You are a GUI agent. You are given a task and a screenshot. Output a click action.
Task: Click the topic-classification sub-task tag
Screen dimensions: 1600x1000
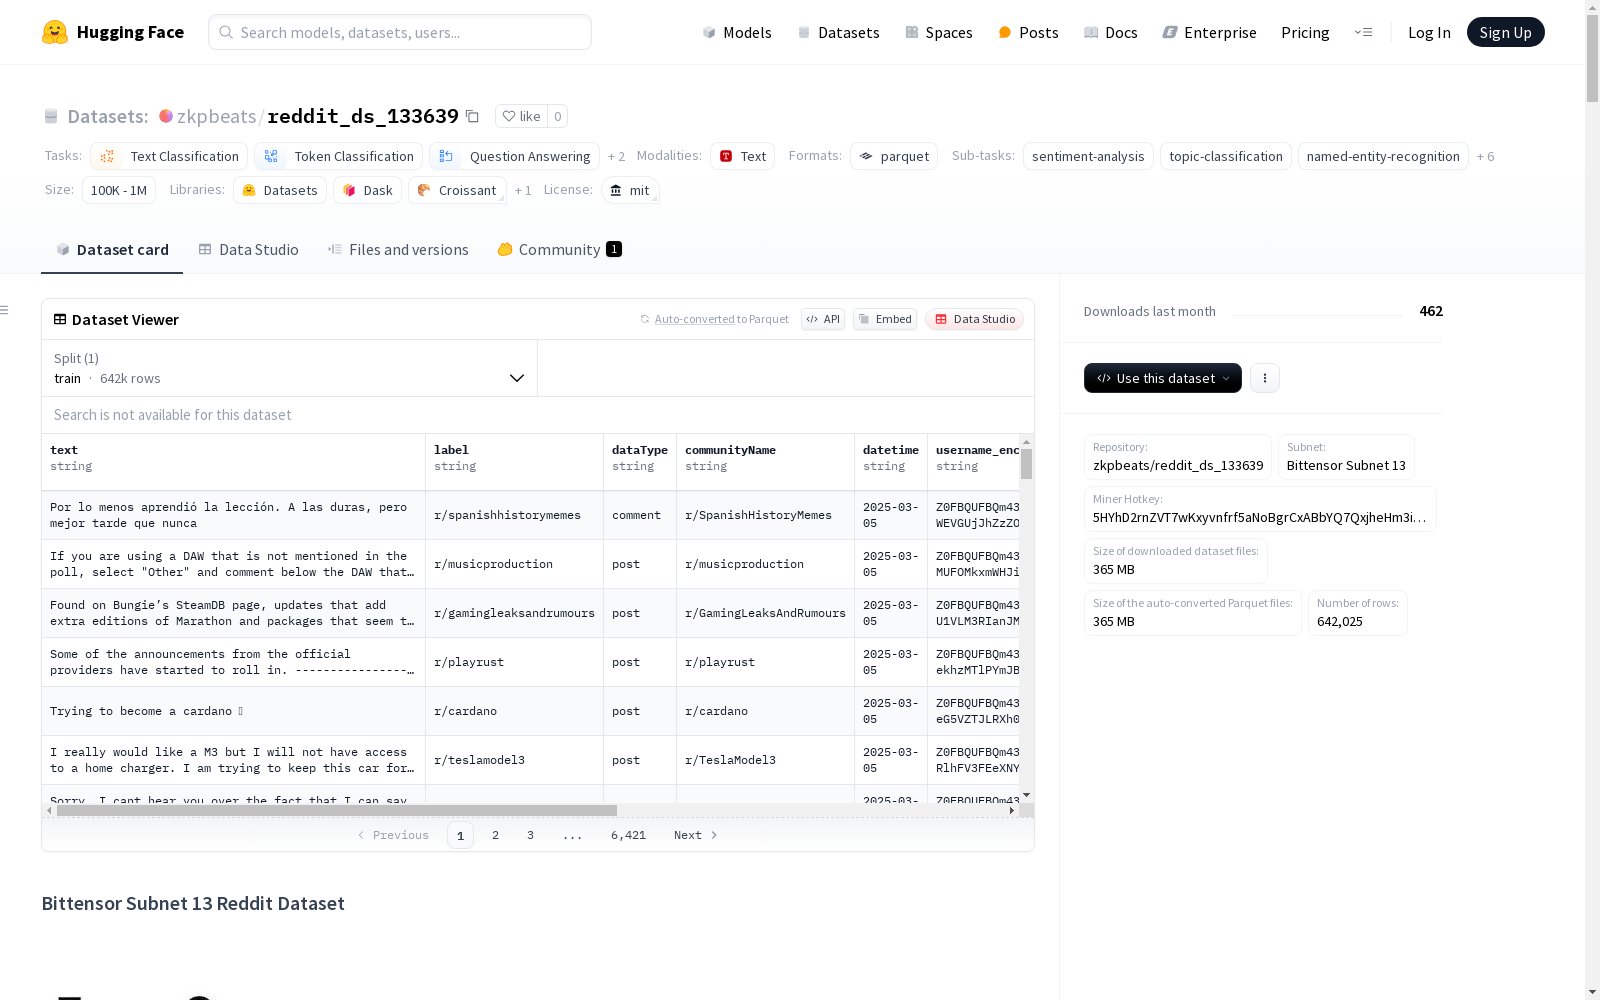1226,156
